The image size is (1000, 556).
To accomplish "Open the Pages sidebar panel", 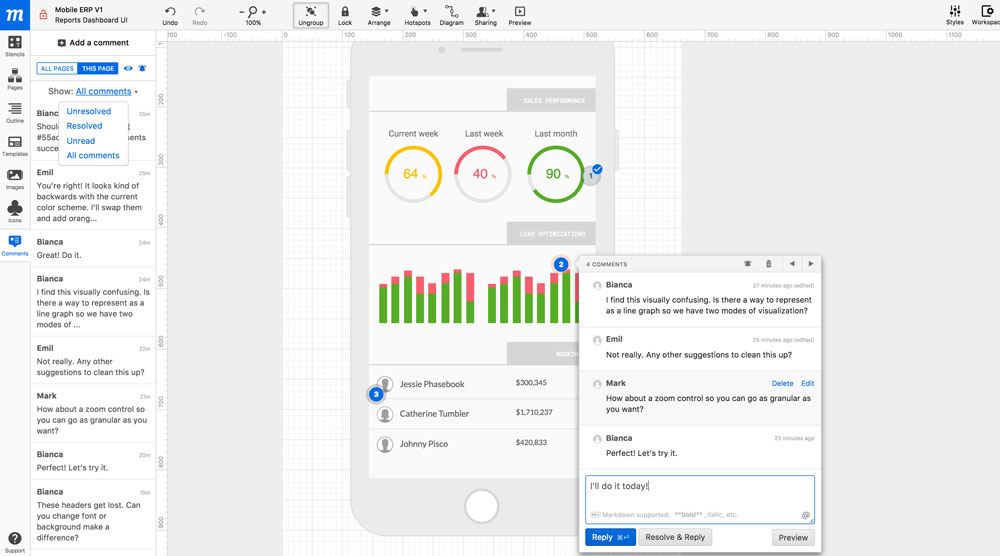I will point(15,80).
